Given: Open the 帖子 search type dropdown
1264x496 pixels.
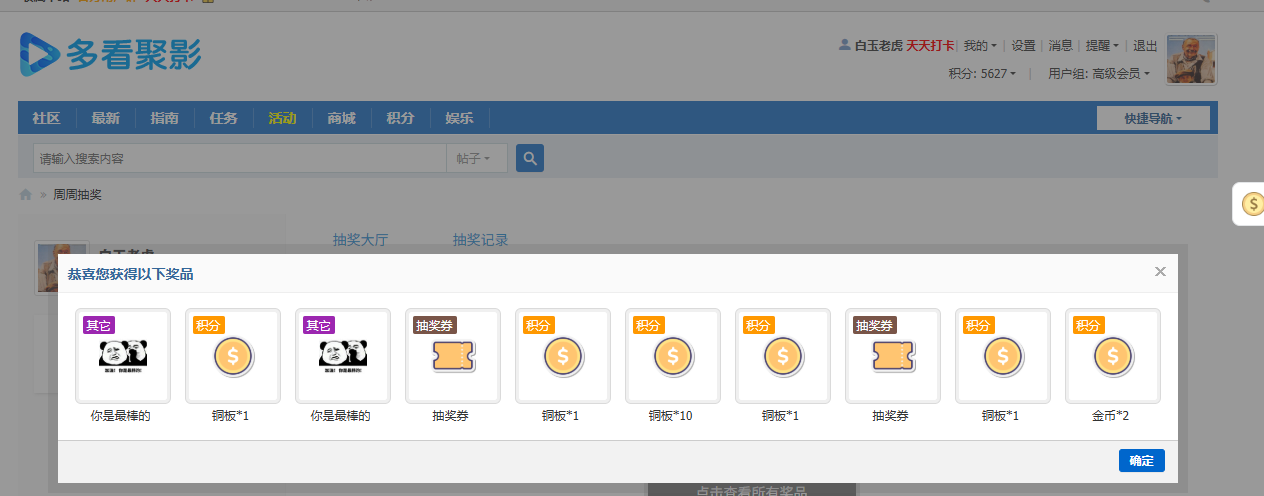Looking at the screenshot, I should 474,158.
